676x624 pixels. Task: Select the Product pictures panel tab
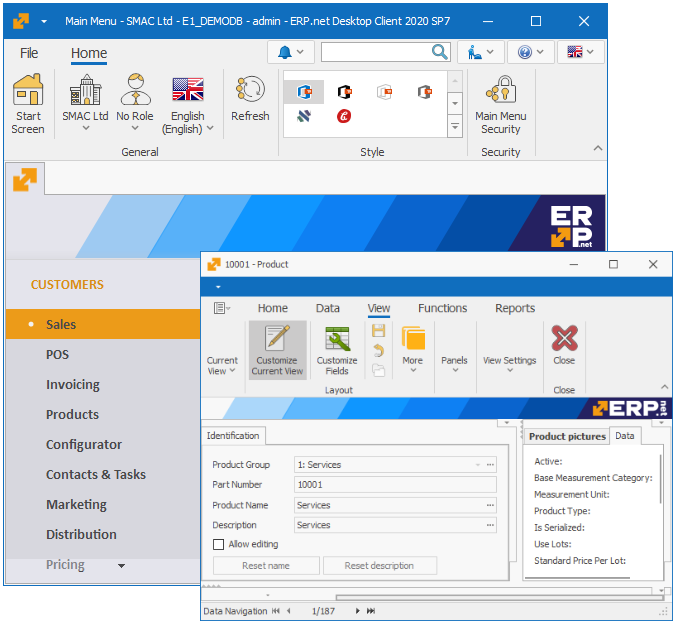click(x=567, y=436)
